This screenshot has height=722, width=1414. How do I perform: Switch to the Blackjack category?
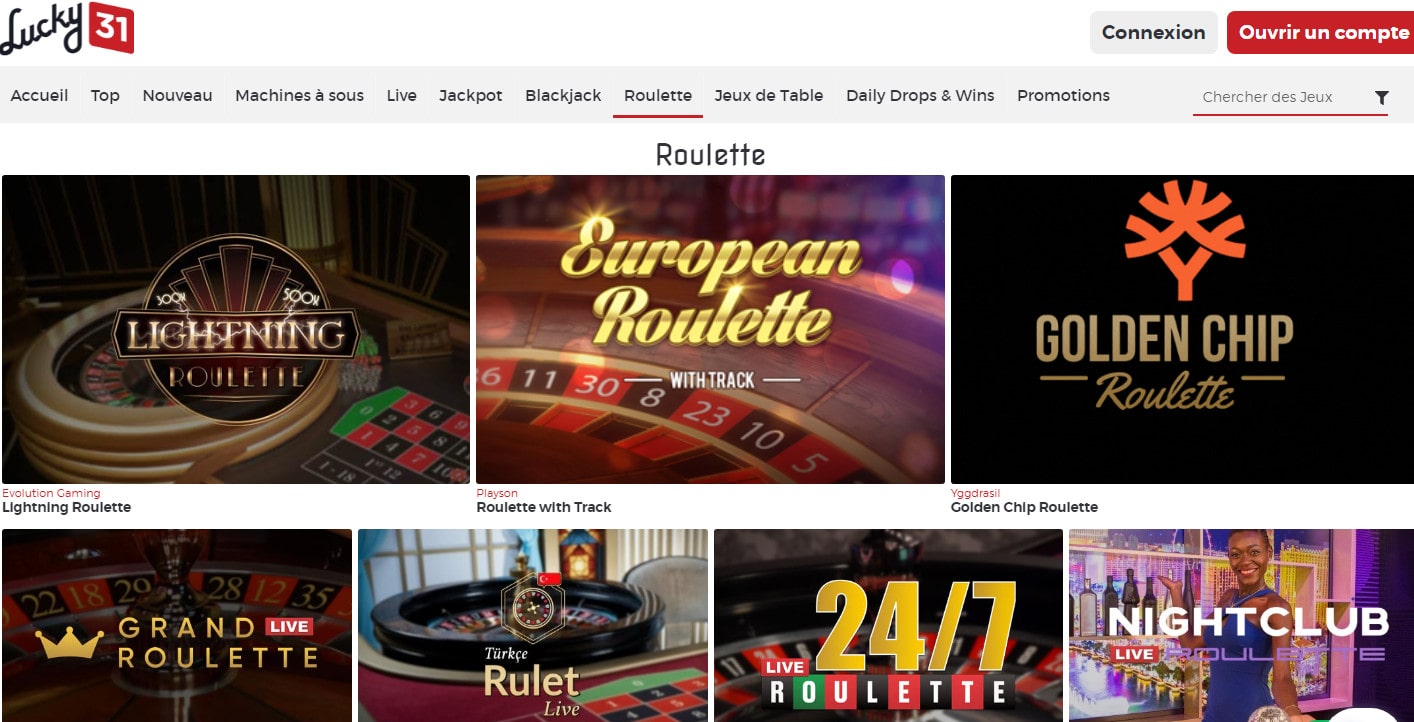(563, 96)
